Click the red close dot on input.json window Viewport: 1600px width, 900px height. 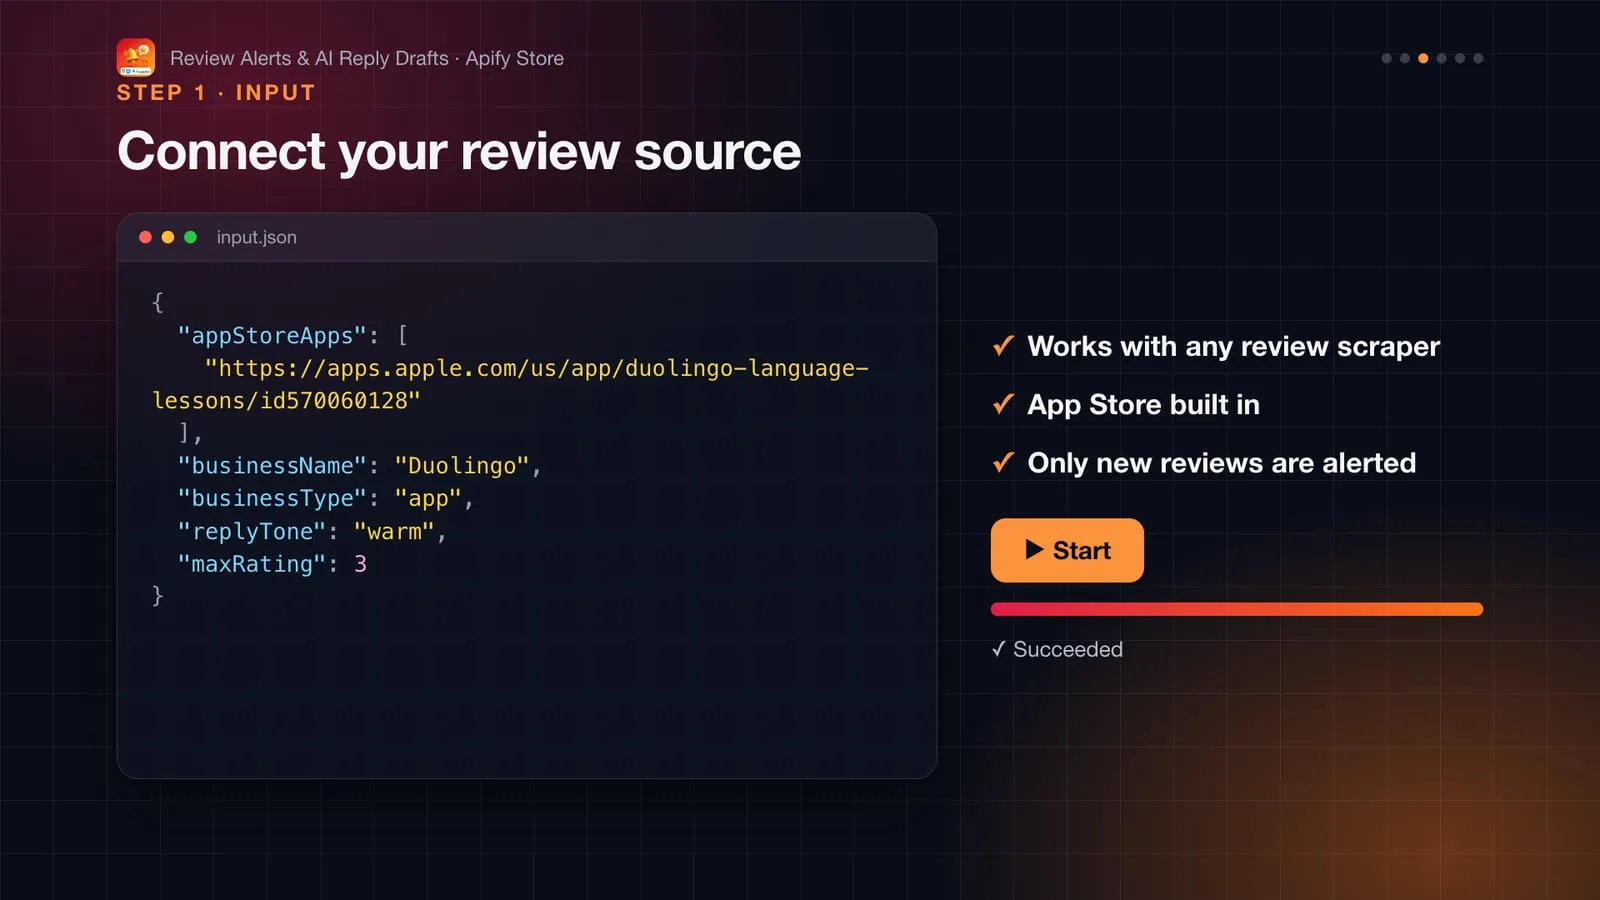tap(145, 237)
